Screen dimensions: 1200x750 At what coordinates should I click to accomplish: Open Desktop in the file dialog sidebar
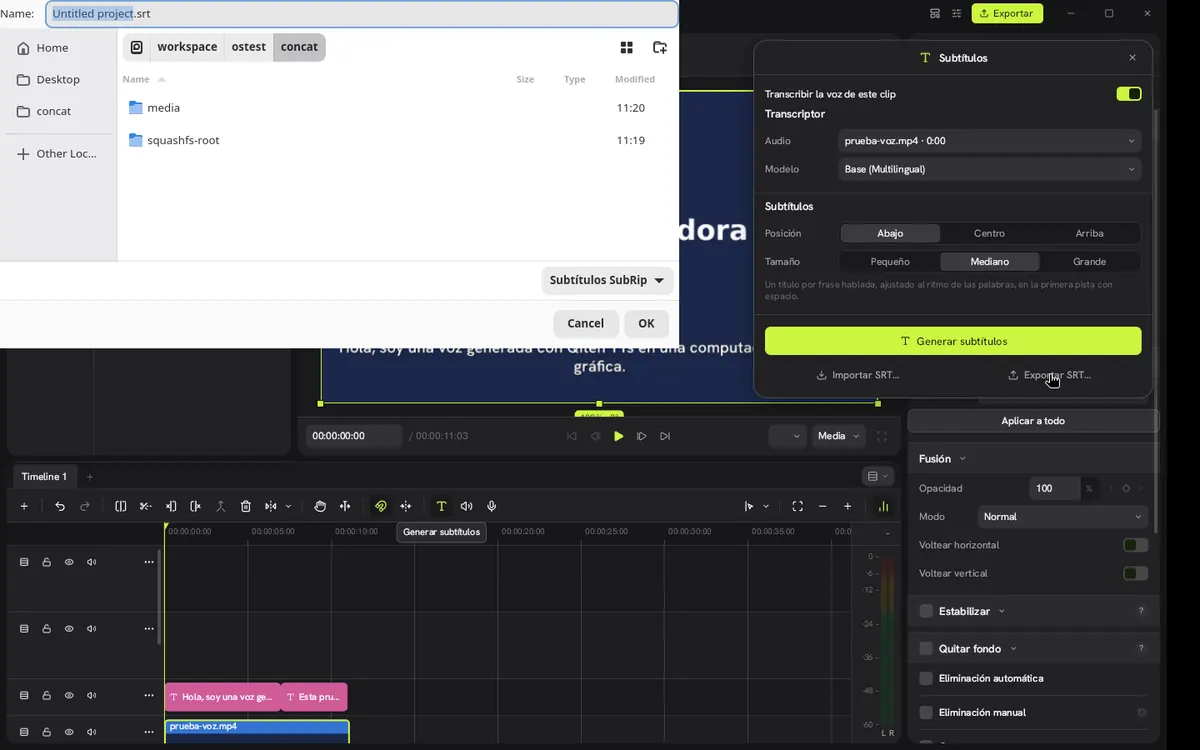pos(58,79)
